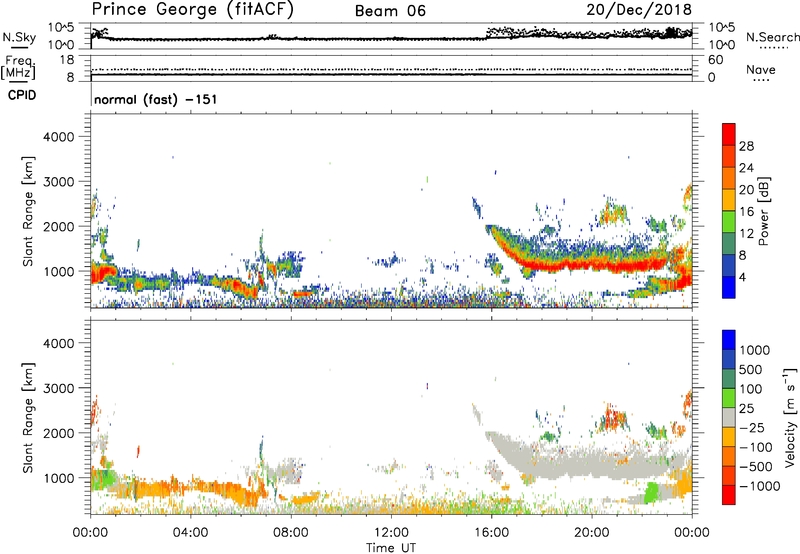The image size is (800, 554).
Task: Click the 24 dB power colorbar label
Action: pyautogui.click(x=746, y=168)
